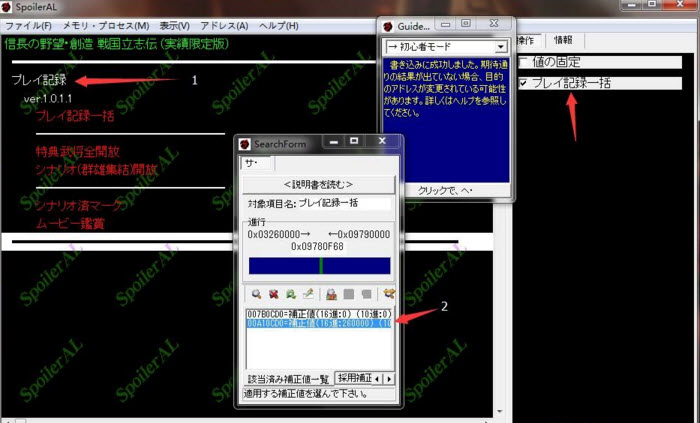The height and width of the screenshot is (423, 700).
Task: Toggle the 値の固定 checkbox
Action: coord(523,62)
